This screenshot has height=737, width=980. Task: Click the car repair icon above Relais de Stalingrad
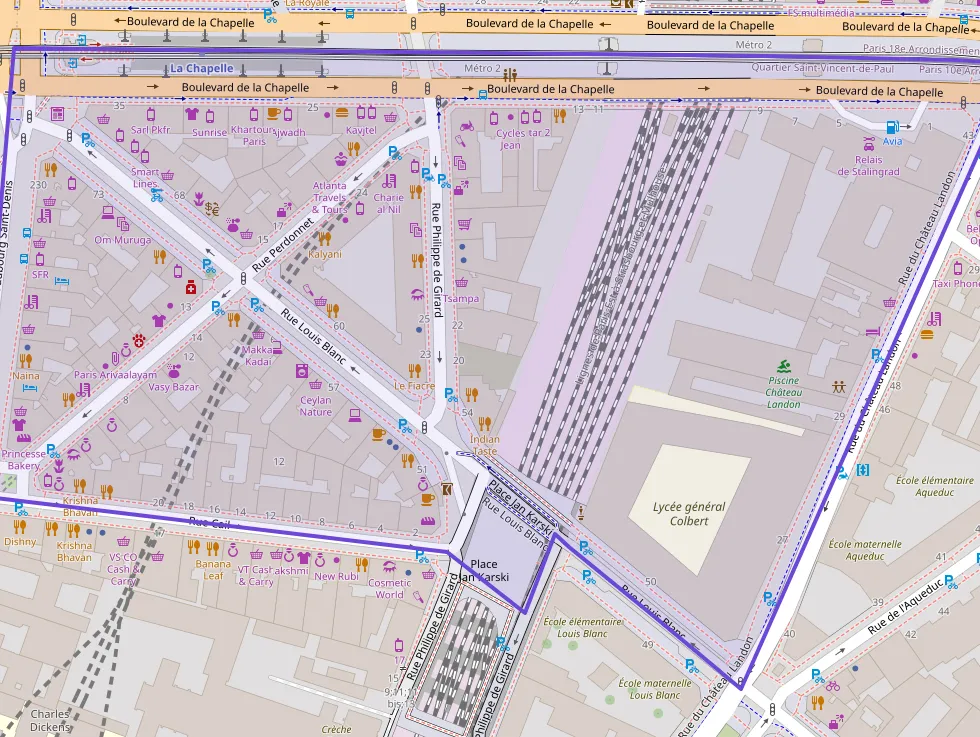[869, 144]
